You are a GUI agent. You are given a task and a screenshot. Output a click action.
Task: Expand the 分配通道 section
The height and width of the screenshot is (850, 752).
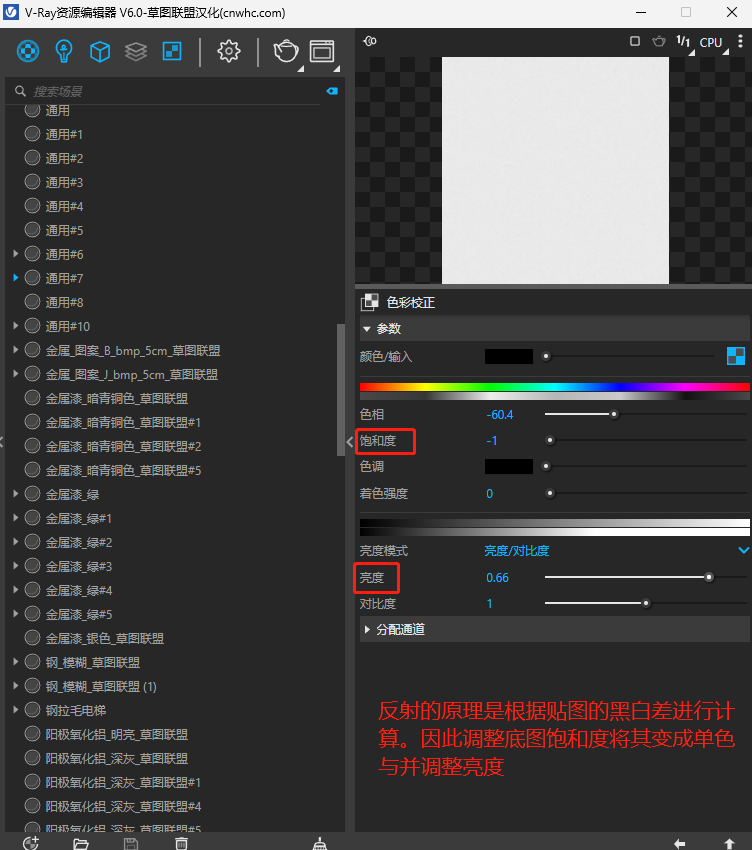point(367,629)
